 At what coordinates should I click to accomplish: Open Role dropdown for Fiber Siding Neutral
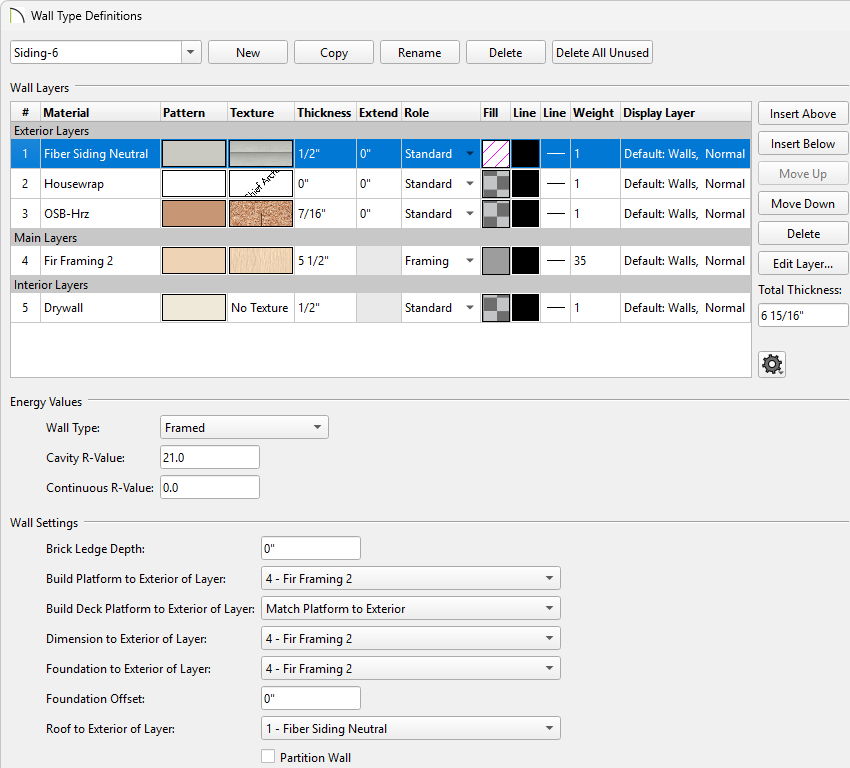pyautogui.click(x=469, y=154)
